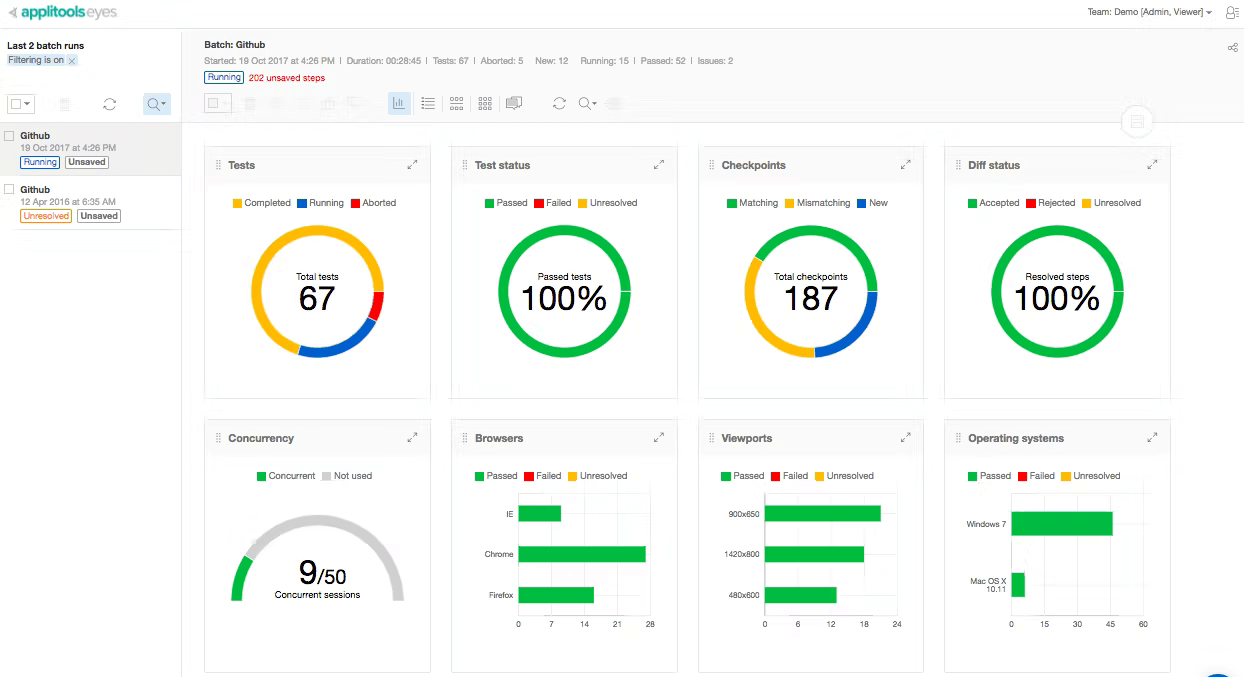Image resolution: width=1244 pixels, height=677 pixels.
Task: Click the share batch icon
Action: click(x=1232, y=47)
